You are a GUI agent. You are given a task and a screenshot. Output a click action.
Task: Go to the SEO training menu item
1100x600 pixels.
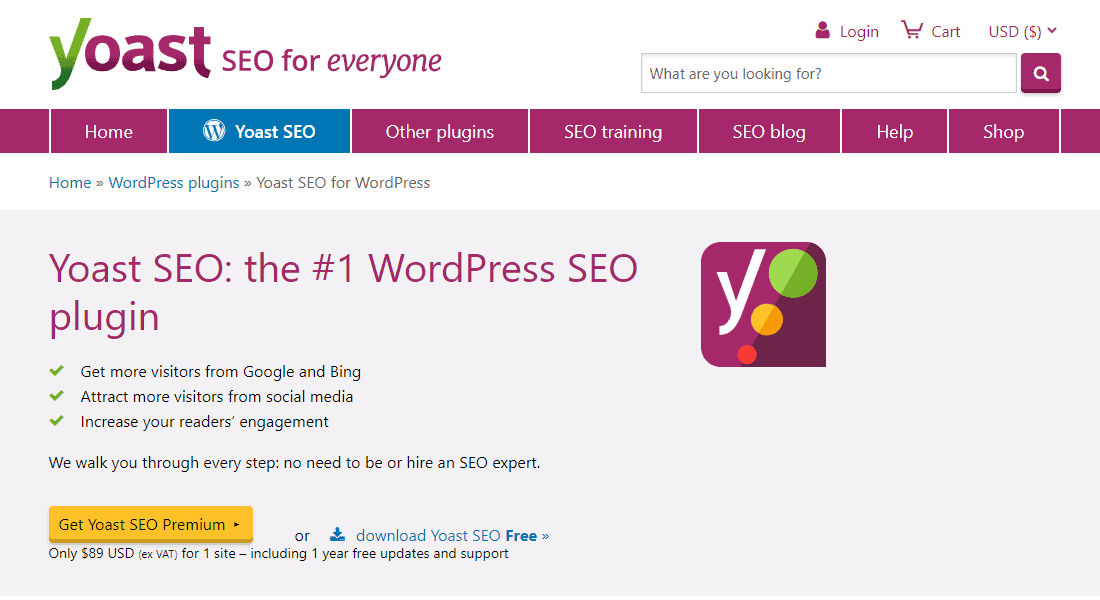tap(613, 131)
